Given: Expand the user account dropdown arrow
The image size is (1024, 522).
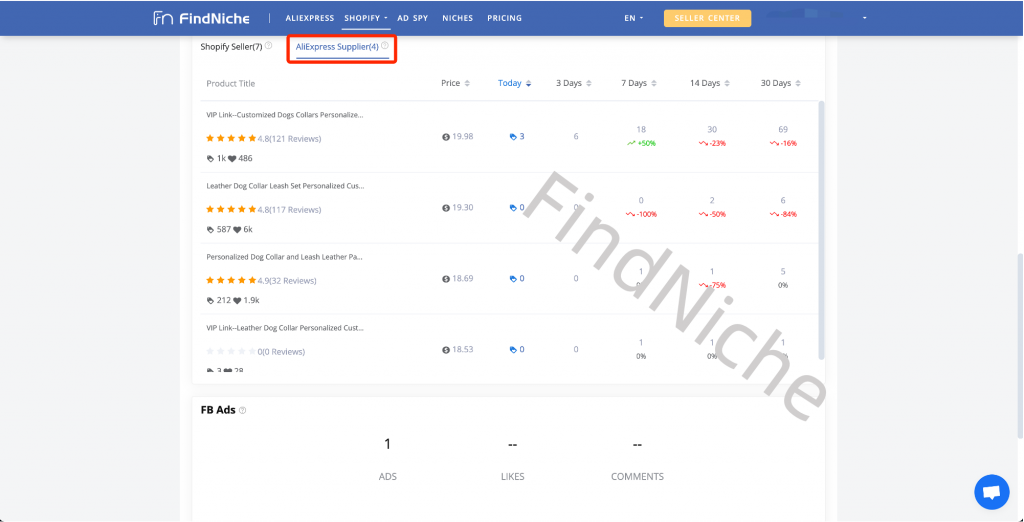Looking at the screenshot, I should tap(865, 18).
